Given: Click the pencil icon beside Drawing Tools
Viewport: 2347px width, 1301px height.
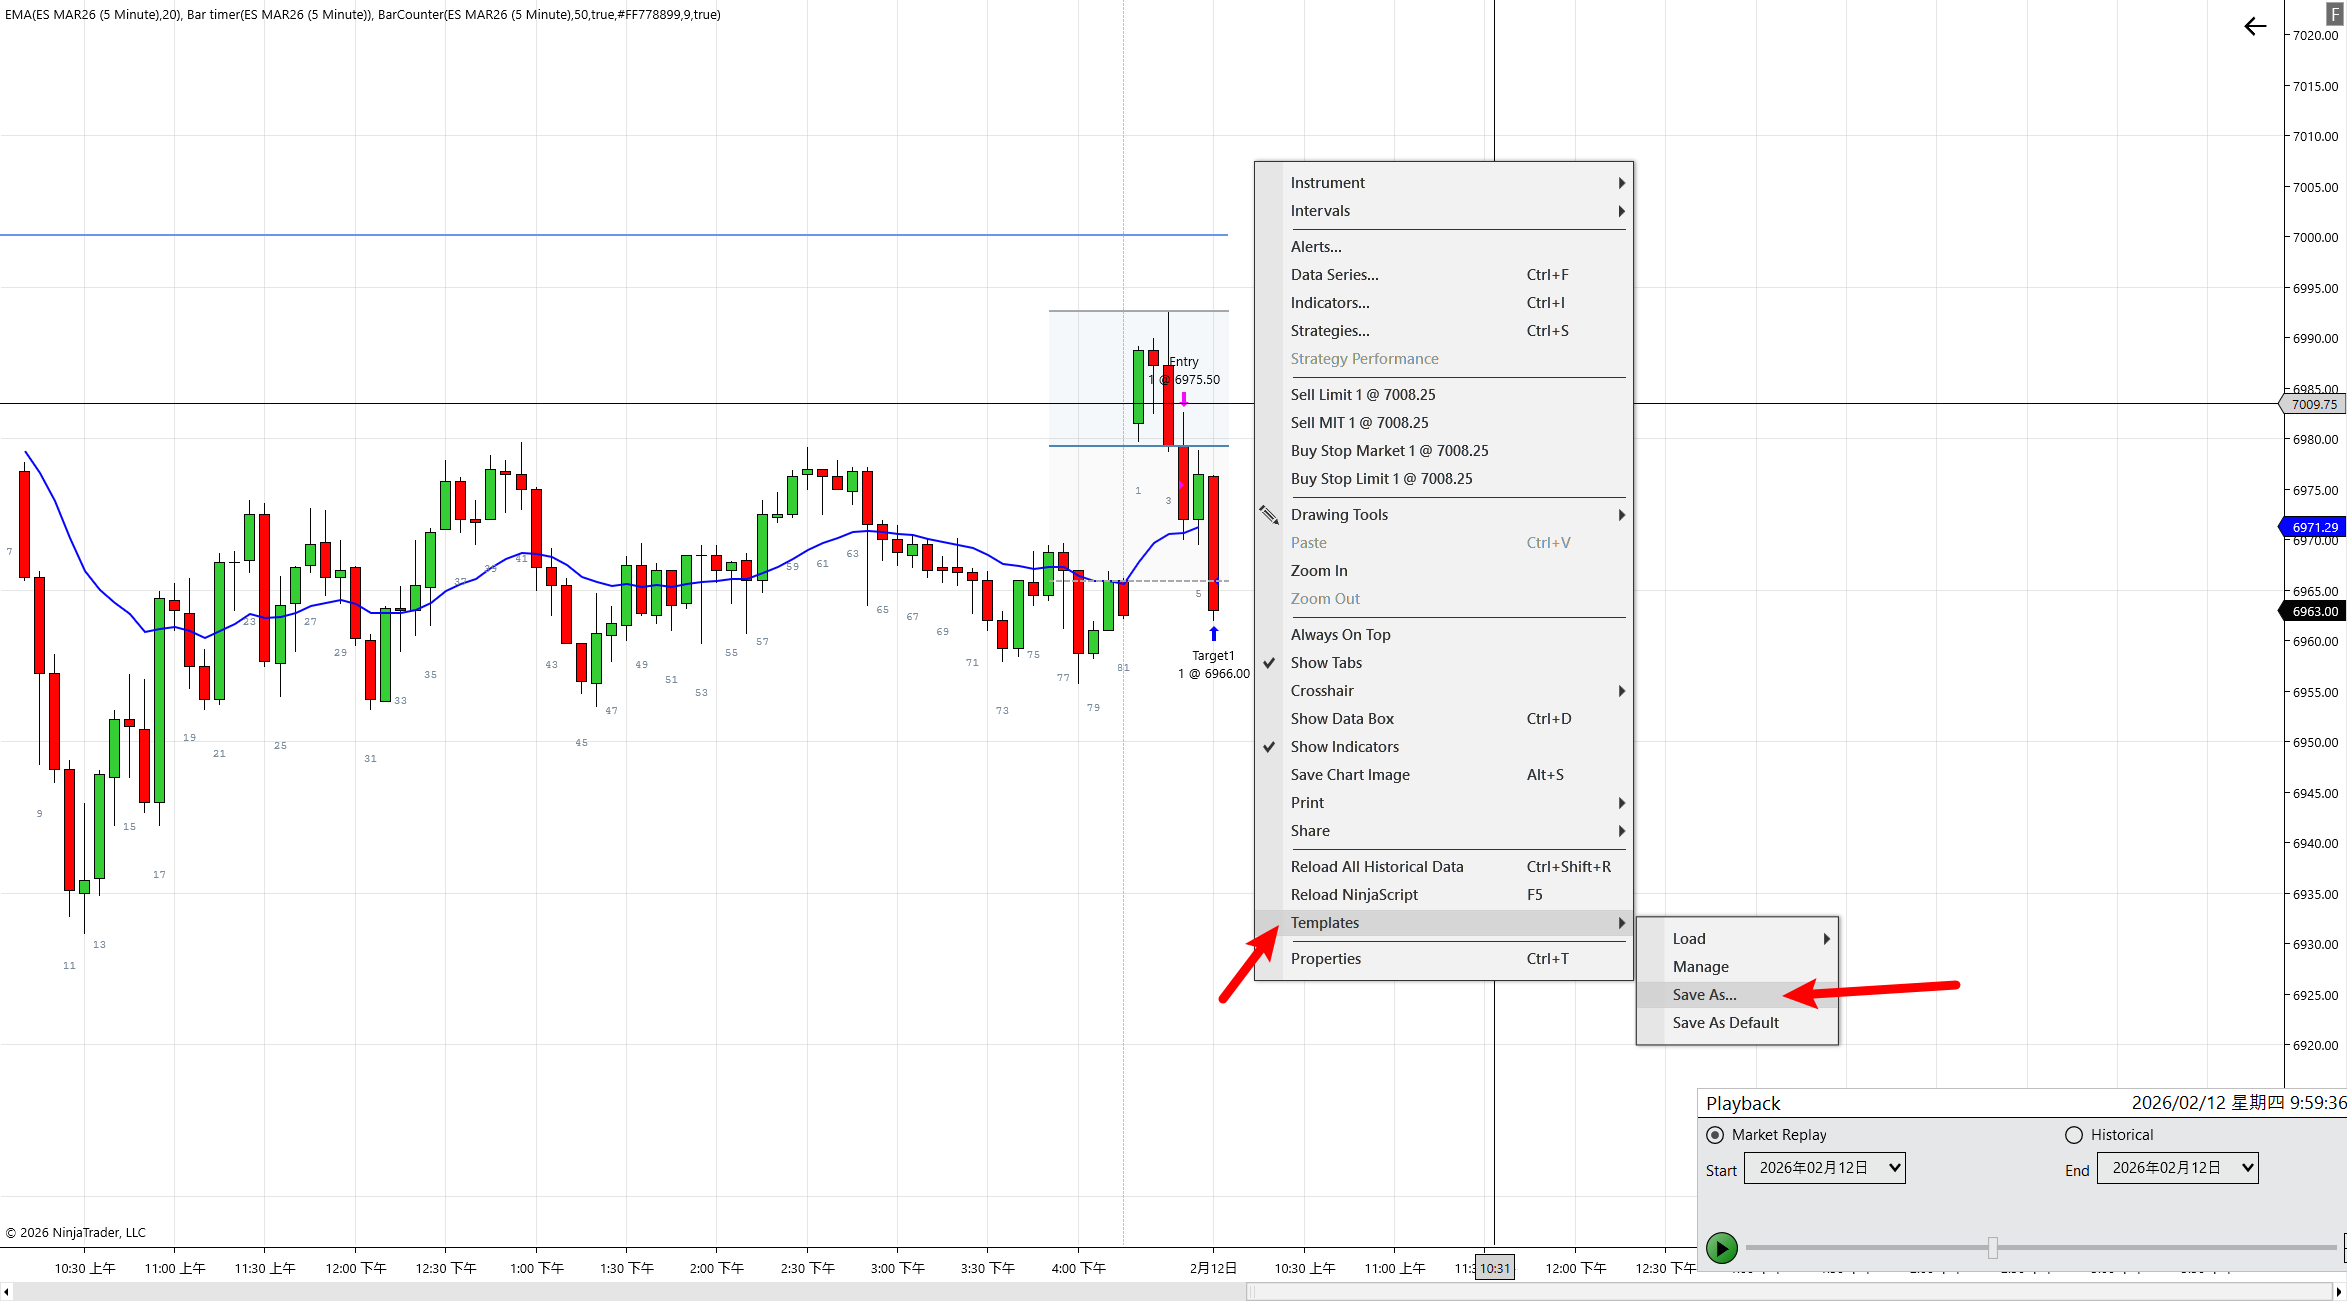Looking at the screenshot, I should coord(1269,515).
